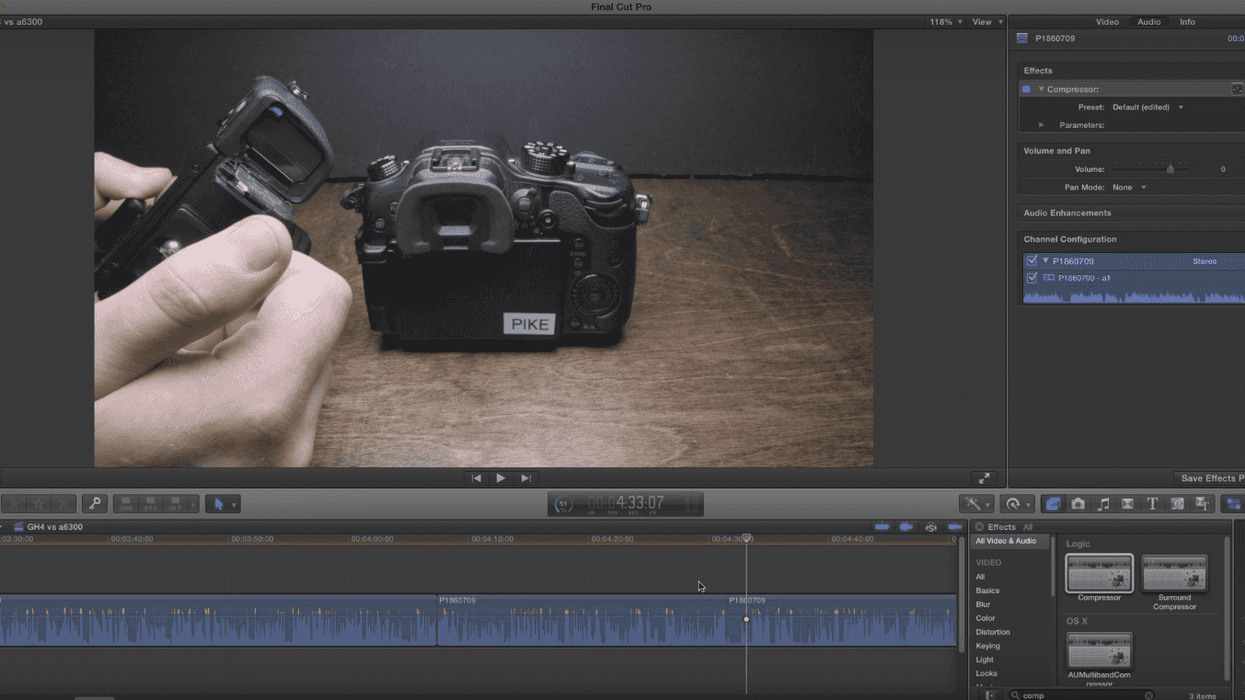This screenshot has width=1245, height=700.
Task: Collapse the Compressor effect disclosure triangle
Action: coord(1041,89)
